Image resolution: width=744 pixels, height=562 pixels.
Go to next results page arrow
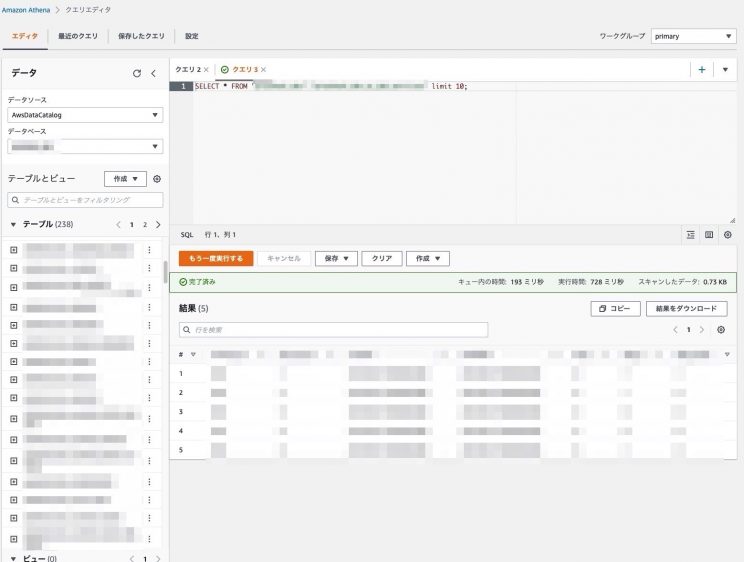coord(702,329)
